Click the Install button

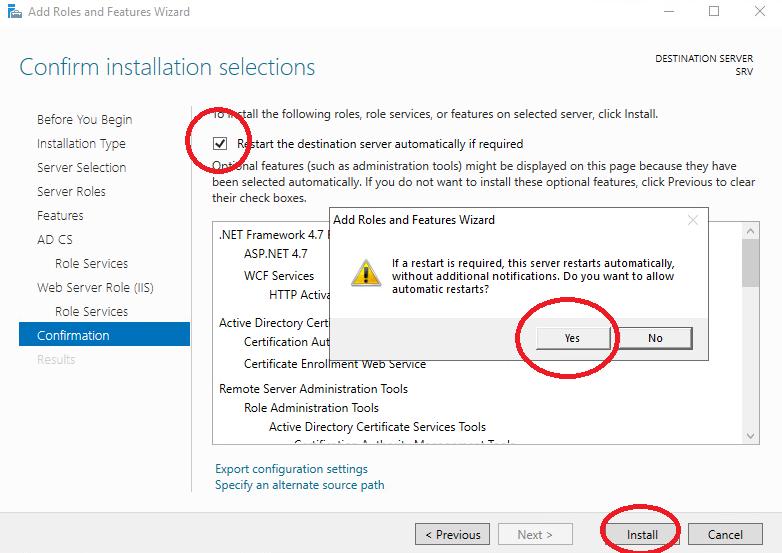point(642,535)
